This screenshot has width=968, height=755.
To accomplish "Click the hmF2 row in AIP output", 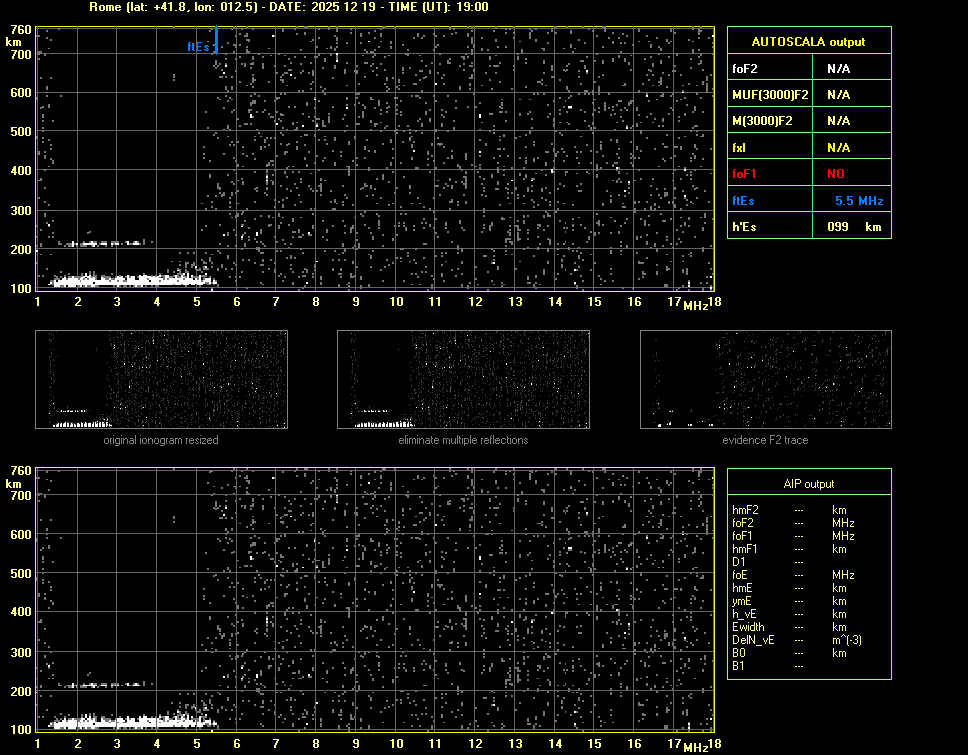I will (x=746, y=510).
